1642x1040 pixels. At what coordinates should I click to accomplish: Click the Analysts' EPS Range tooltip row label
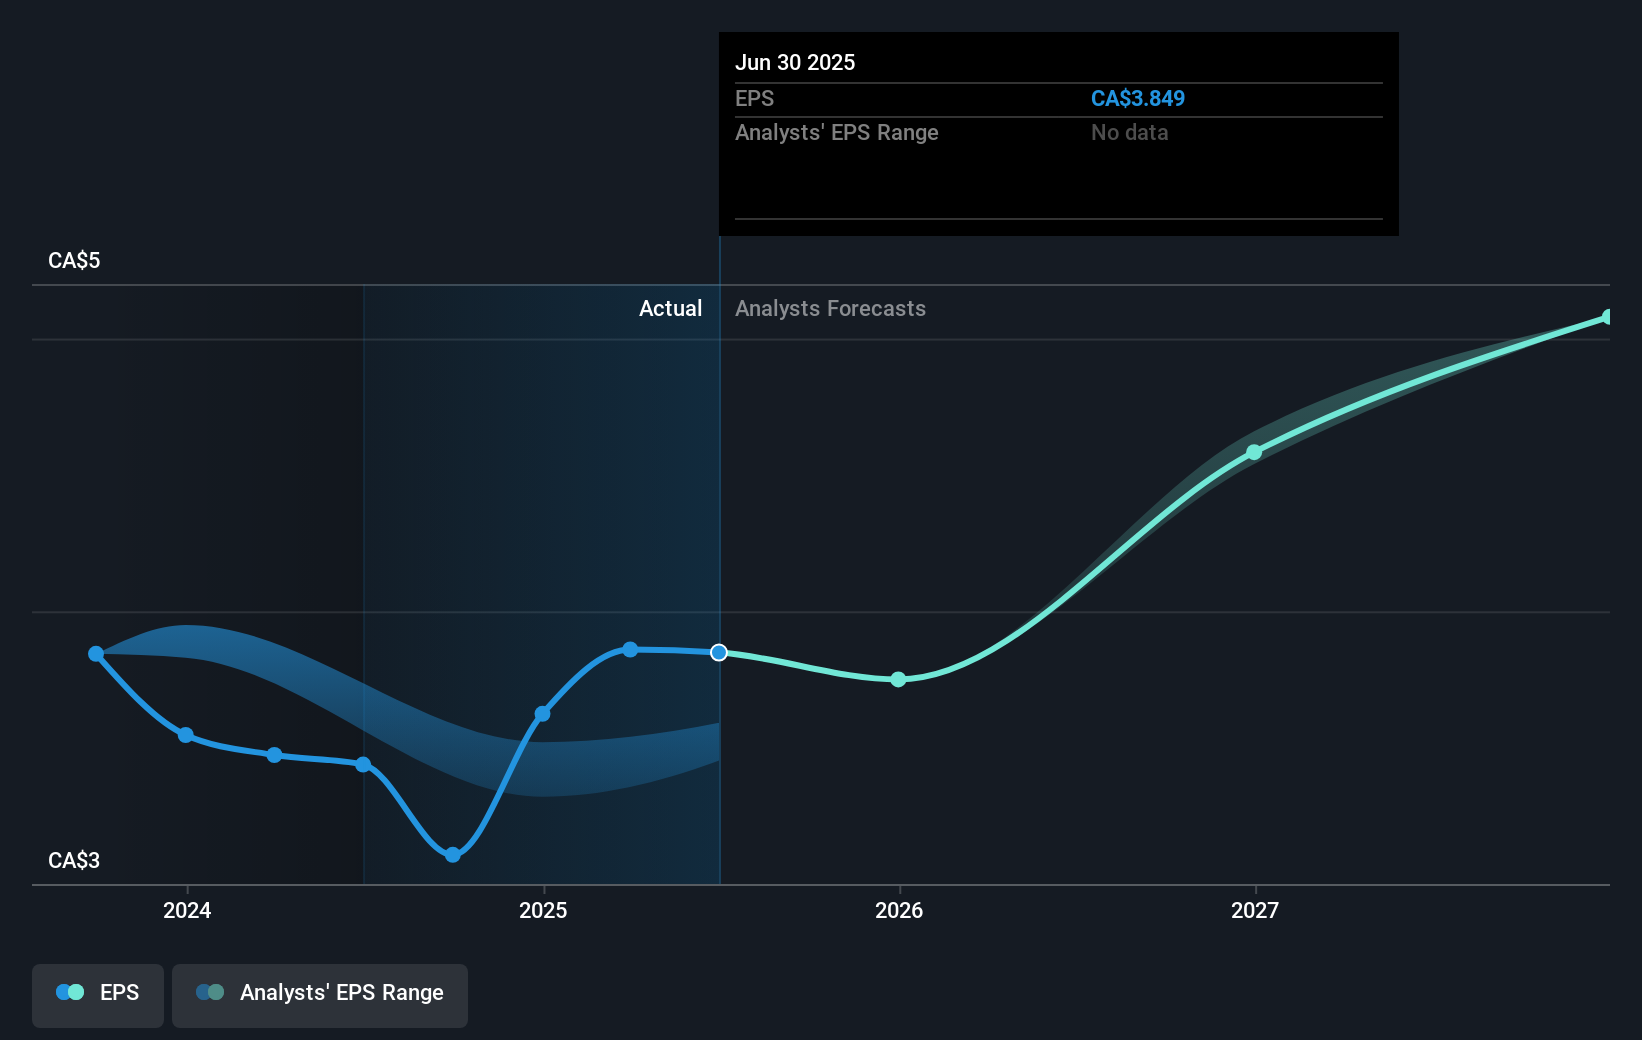click(837, 132)
